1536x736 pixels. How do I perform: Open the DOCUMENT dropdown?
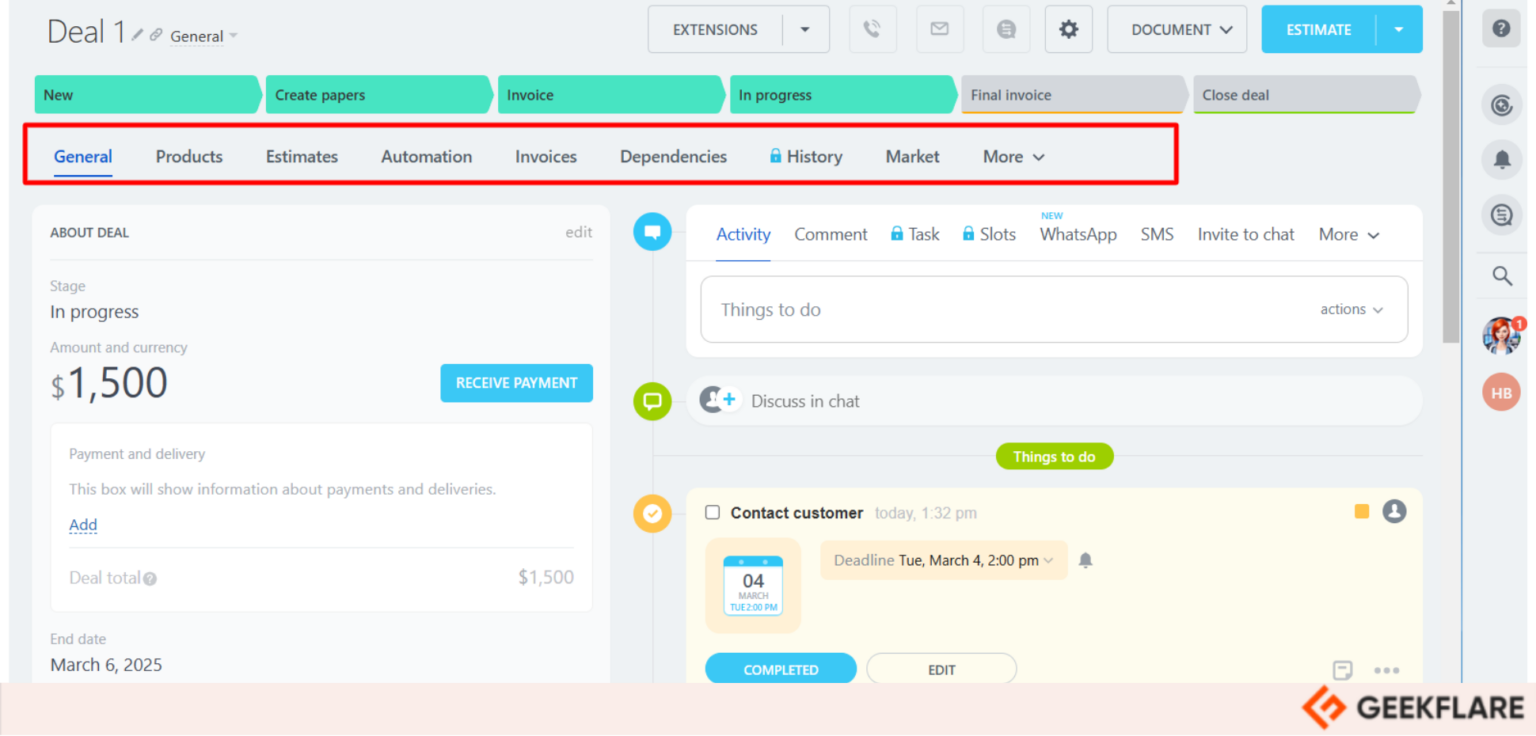tap(1177, 29)
